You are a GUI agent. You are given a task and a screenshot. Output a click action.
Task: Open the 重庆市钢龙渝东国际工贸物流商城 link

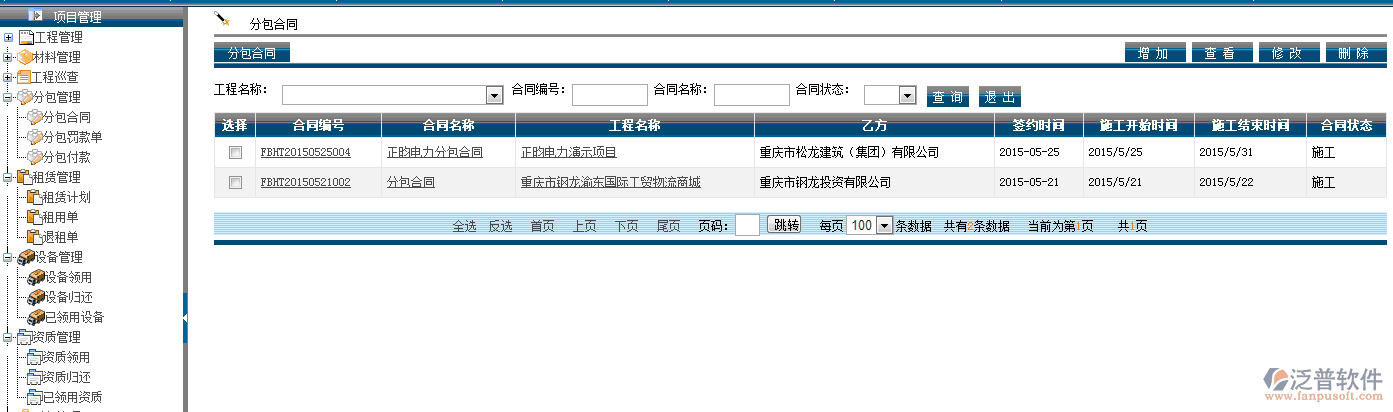pyautogui.click(x=610, y=183)
